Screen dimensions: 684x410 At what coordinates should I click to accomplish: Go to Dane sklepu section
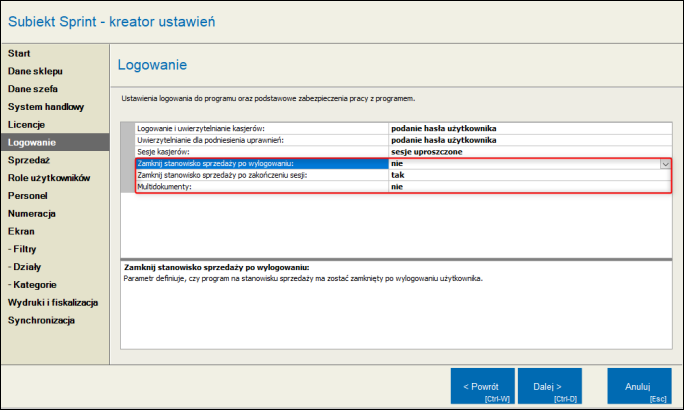(x=36, y=70)
